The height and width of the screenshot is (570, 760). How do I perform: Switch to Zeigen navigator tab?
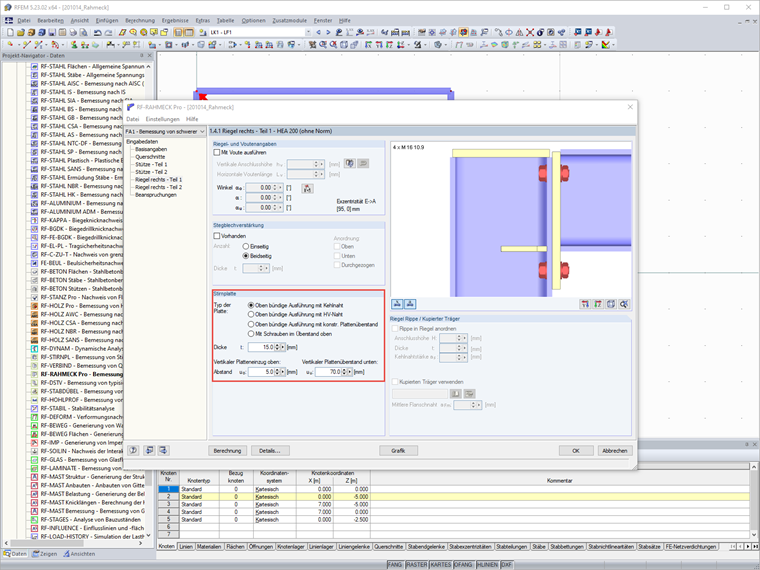(x=45, y=554)
